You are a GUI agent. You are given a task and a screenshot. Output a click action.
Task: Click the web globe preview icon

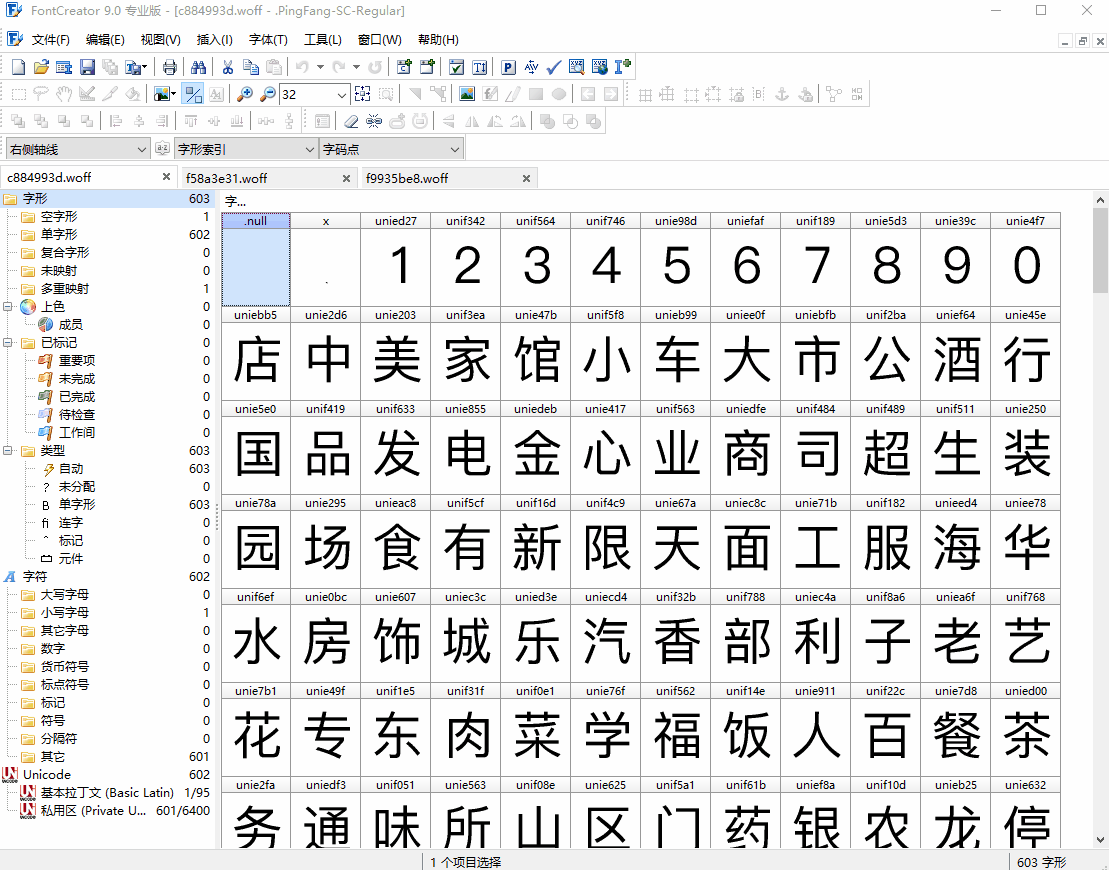point(600,67)
